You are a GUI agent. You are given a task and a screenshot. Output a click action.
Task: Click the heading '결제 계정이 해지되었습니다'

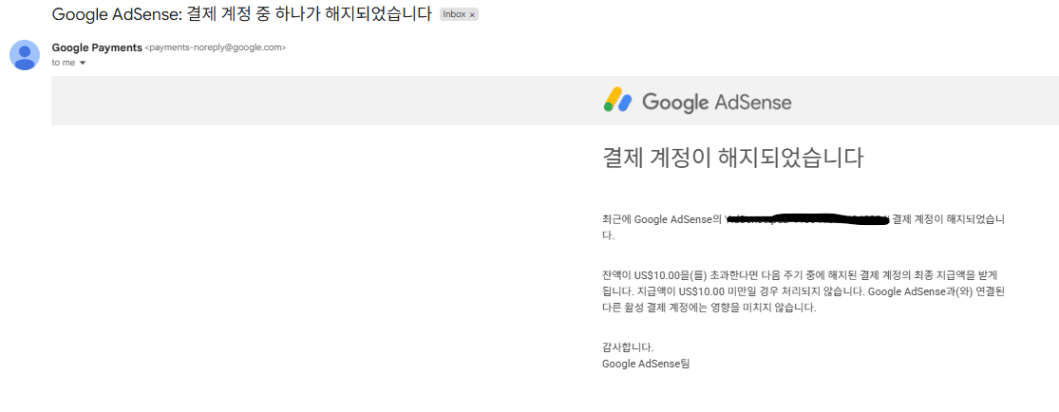(733, 157)
